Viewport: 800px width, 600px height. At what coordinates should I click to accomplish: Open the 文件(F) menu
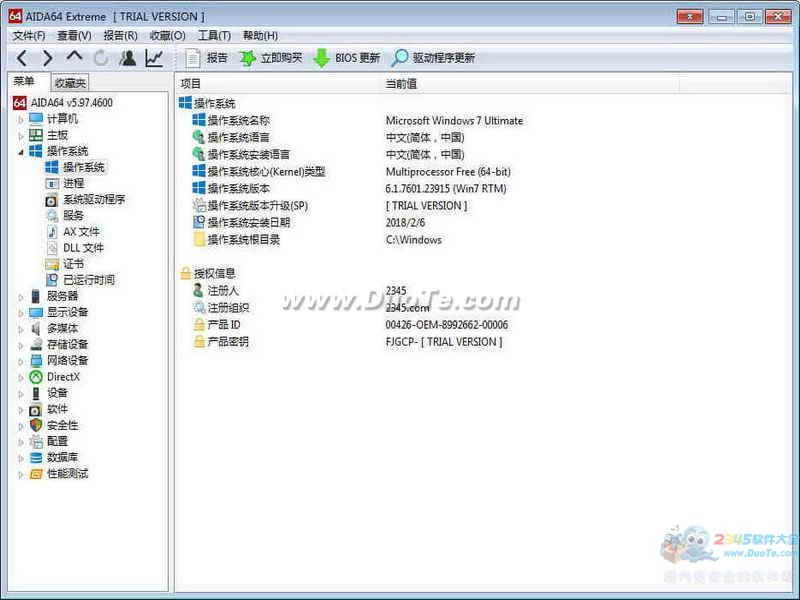click(x=30, y=36)
